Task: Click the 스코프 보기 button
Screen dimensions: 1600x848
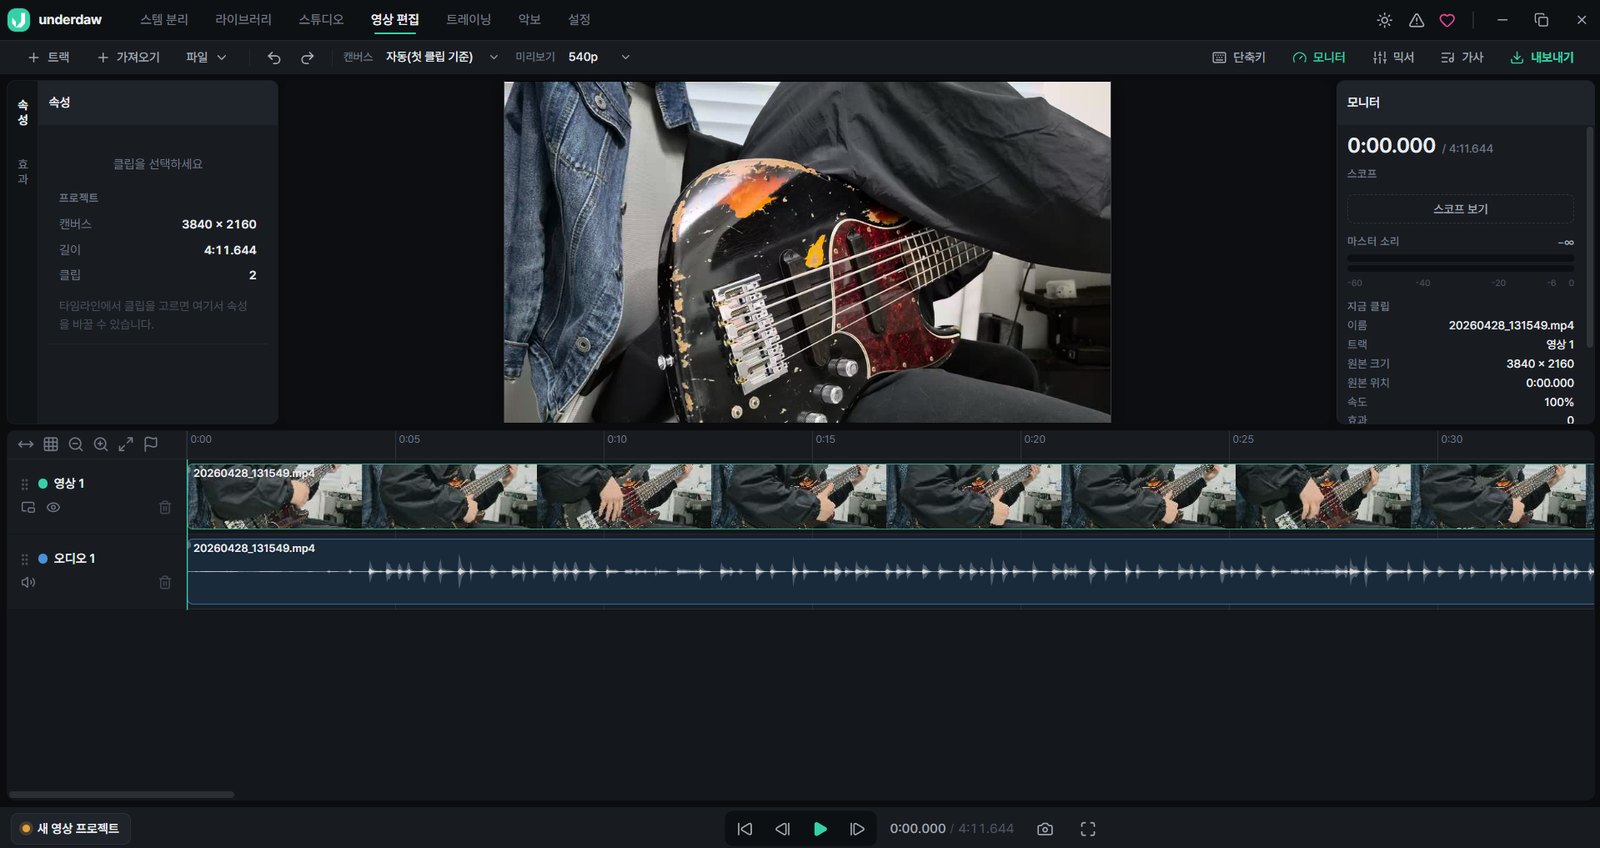Action: click(x=1460, y=209)
